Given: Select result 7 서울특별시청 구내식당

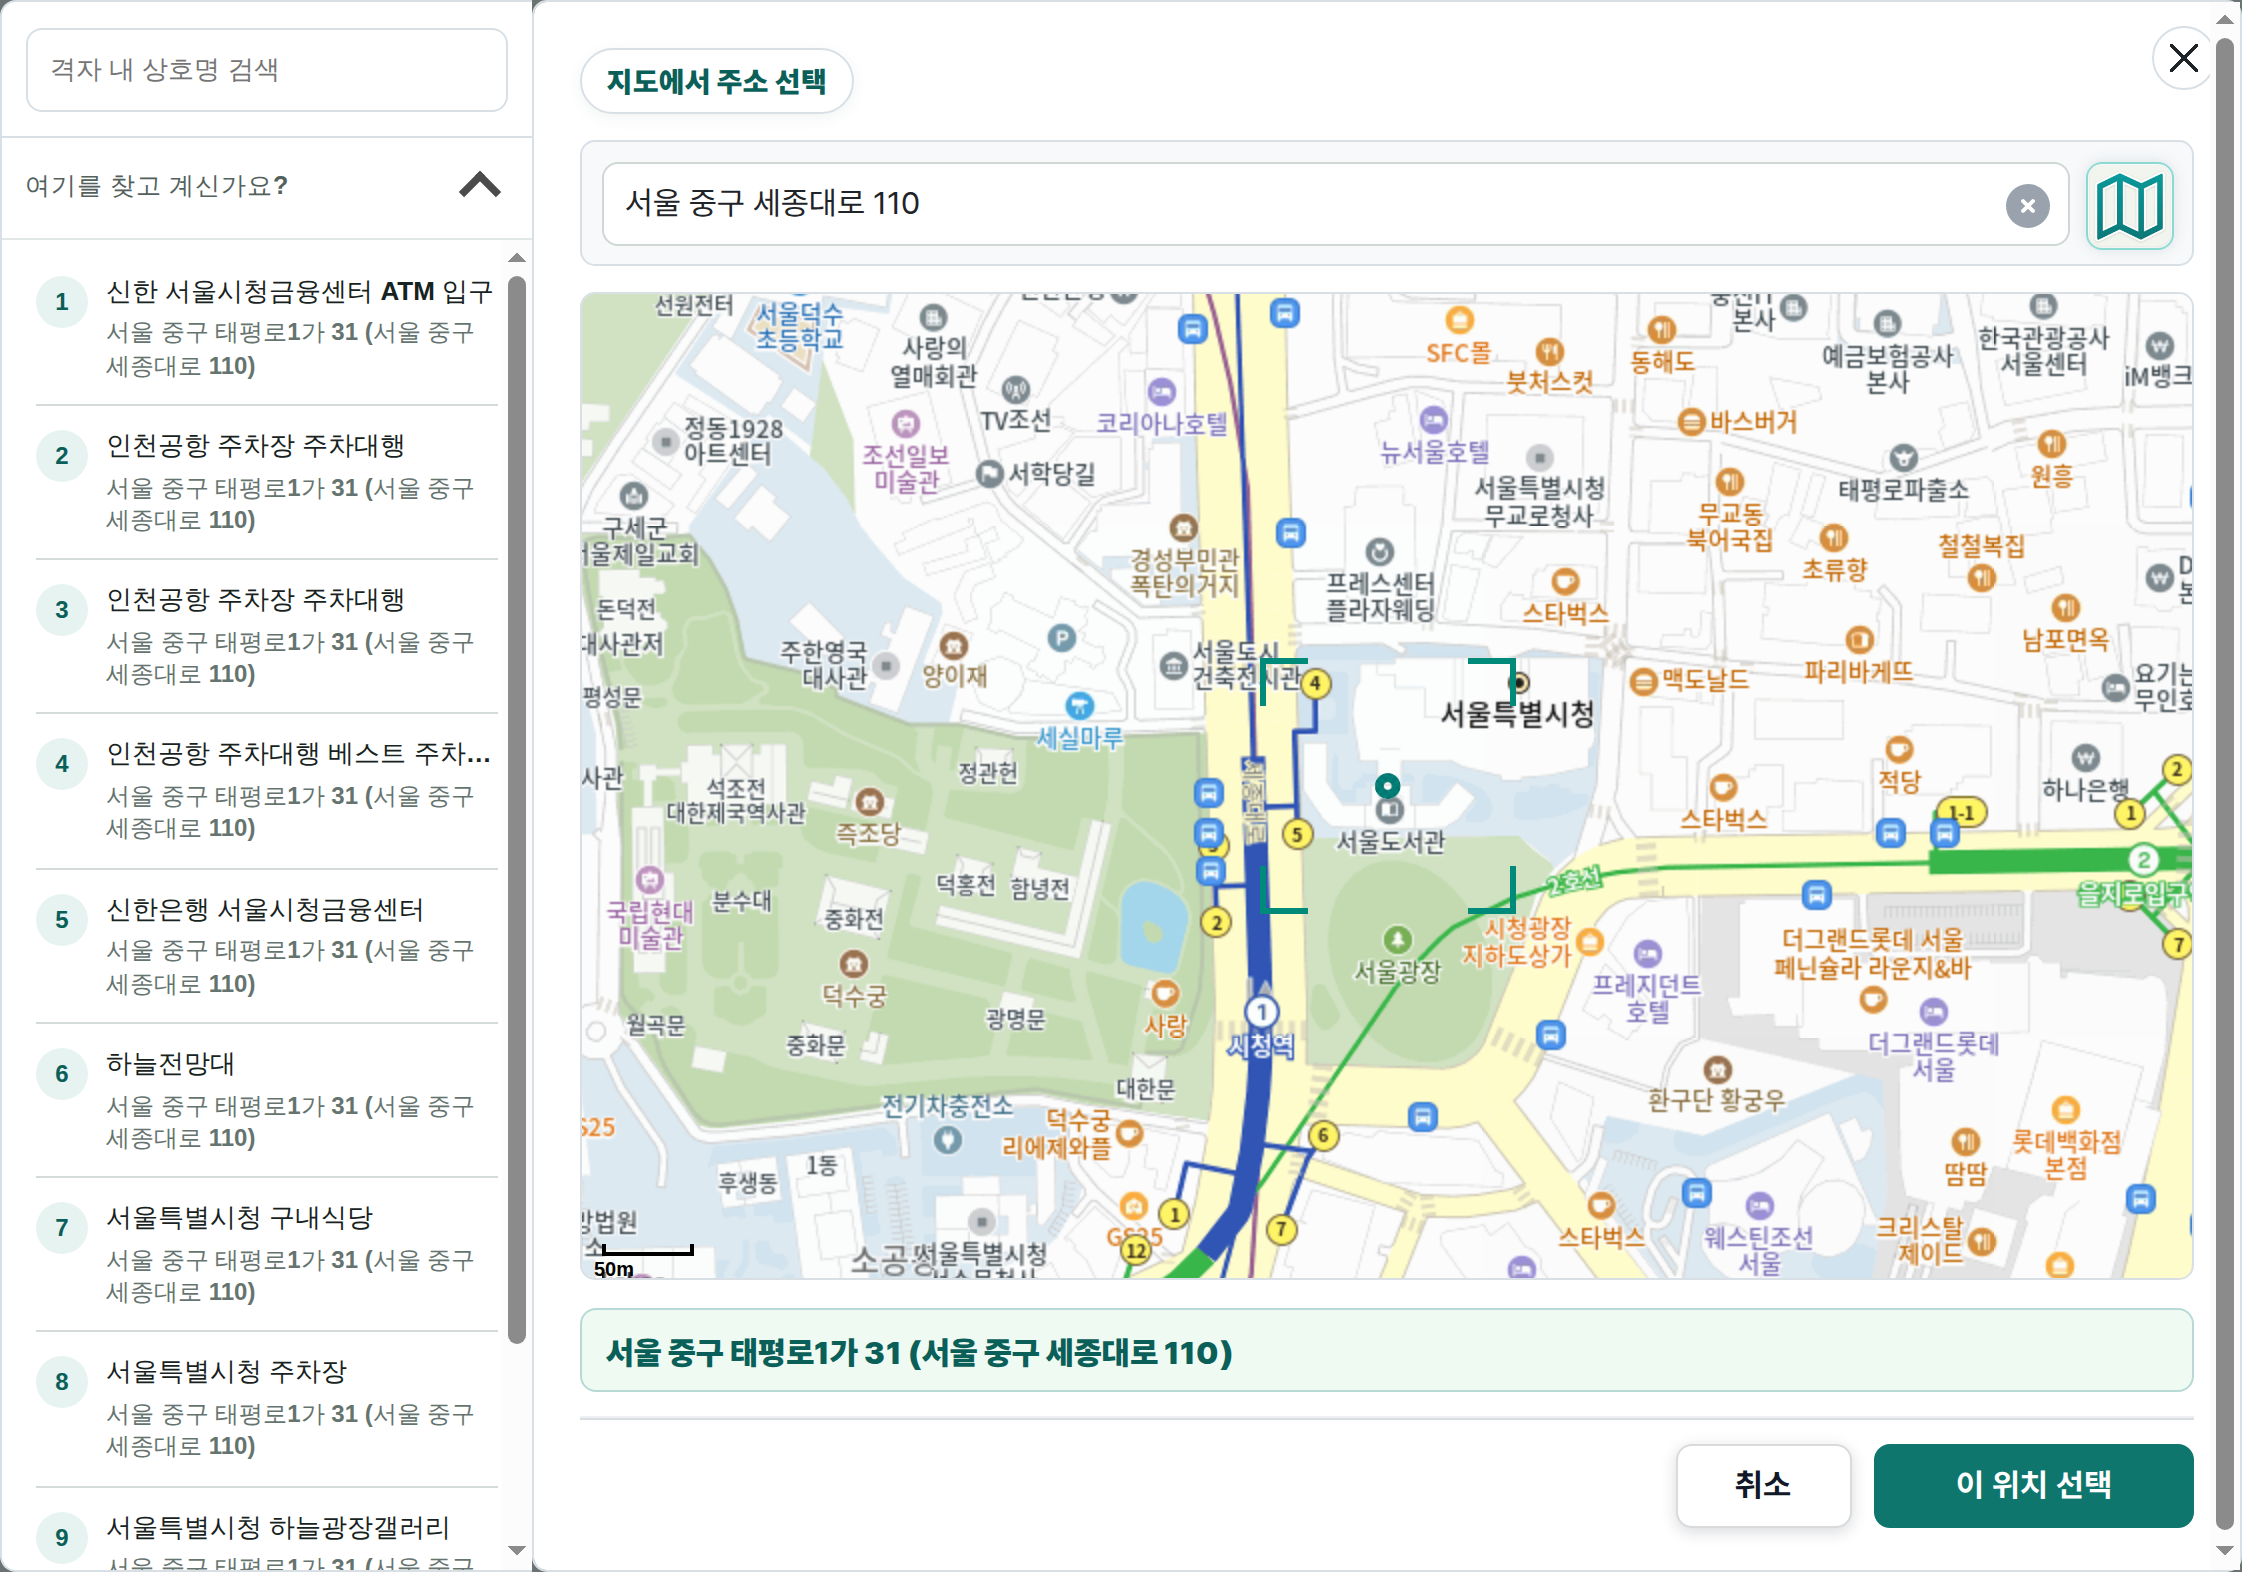Looking at the screenshot, I should click(267, 1254).
